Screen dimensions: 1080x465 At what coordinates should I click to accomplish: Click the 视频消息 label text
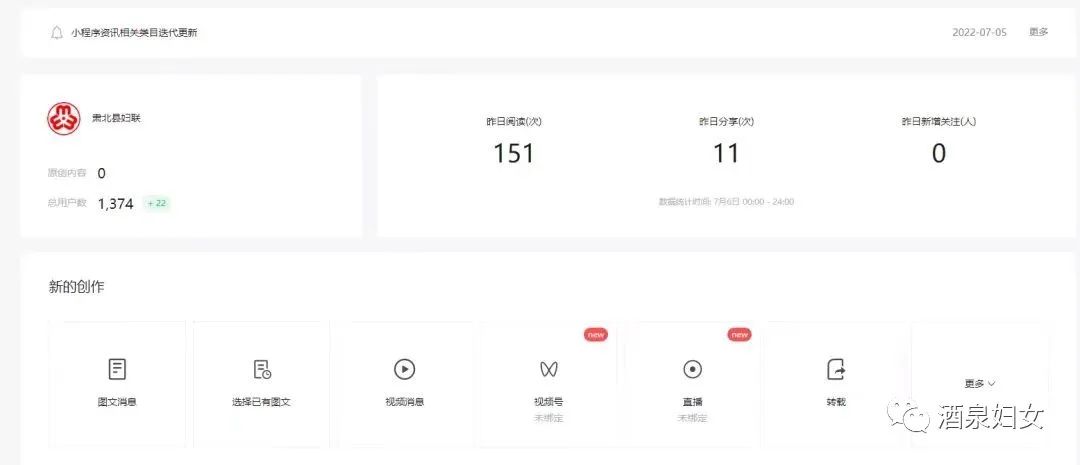(x=404, y=402)
